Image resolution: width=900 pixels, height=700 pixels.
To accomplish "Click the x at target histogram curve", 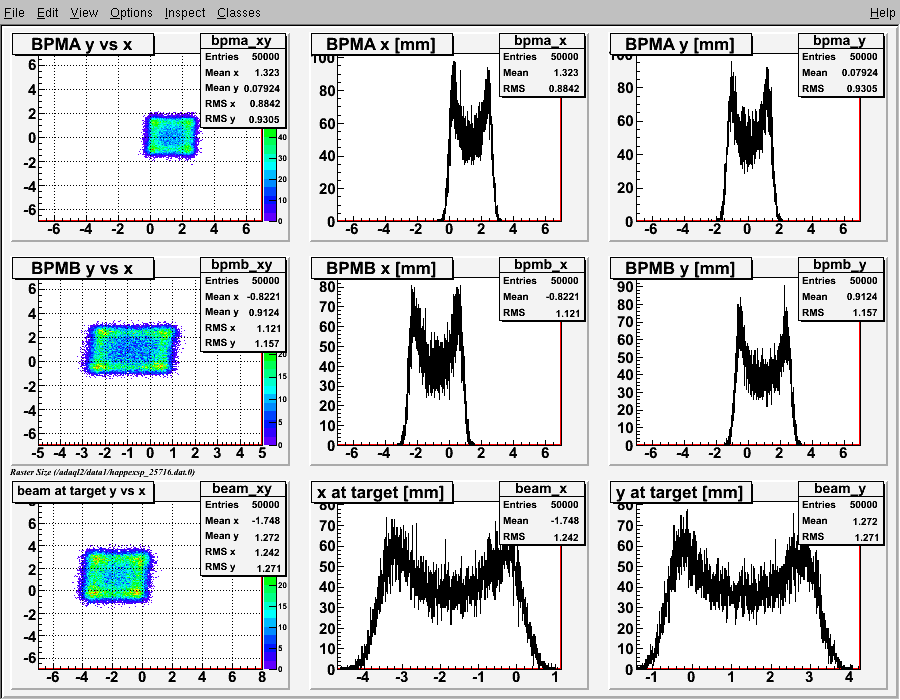I will 449,594.
